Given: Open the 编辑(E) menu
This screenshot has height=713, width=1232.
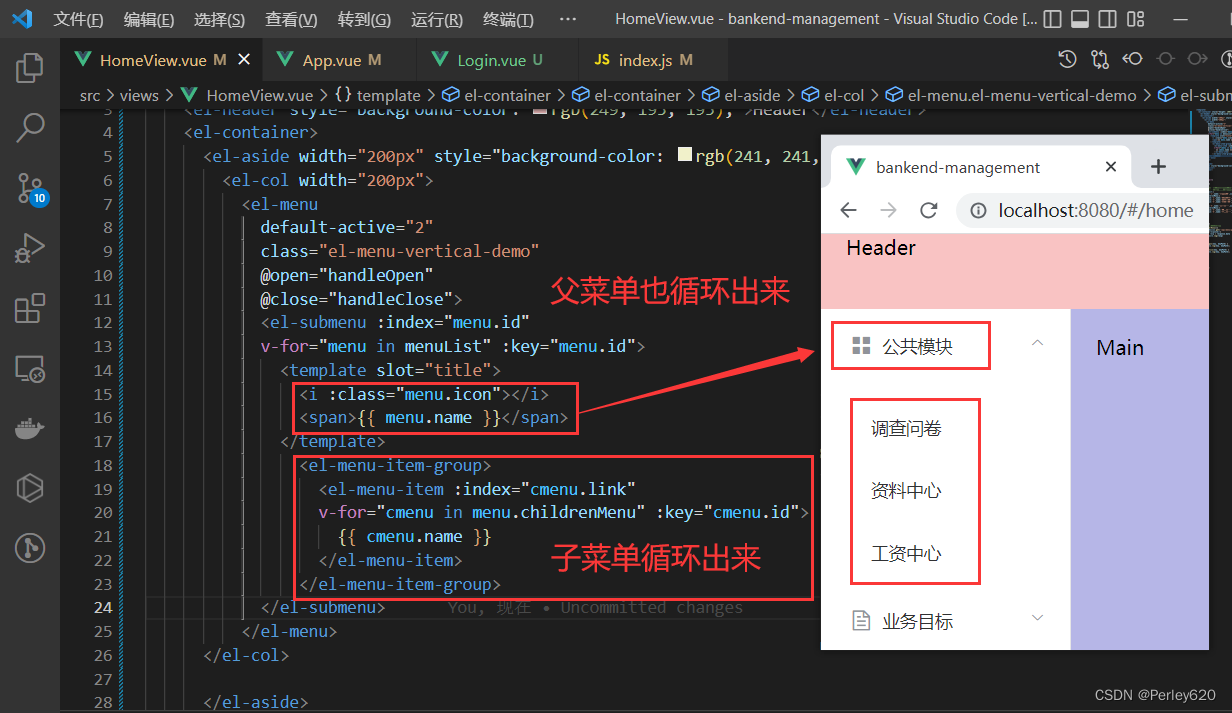Looking at the screenshot, I should 149,19.
